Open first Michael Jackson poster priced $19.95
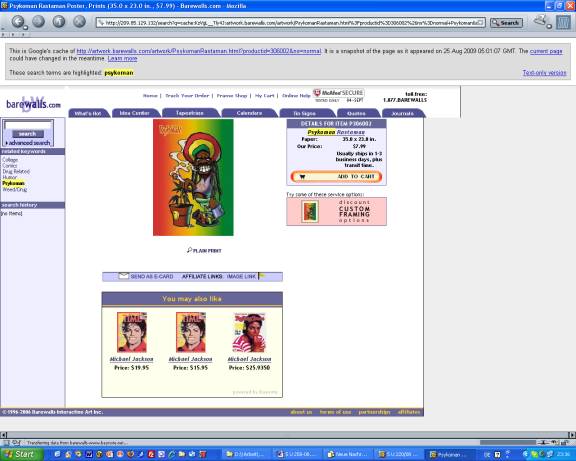The height and width of the screenshot is (461, 576). click(132, 332)
